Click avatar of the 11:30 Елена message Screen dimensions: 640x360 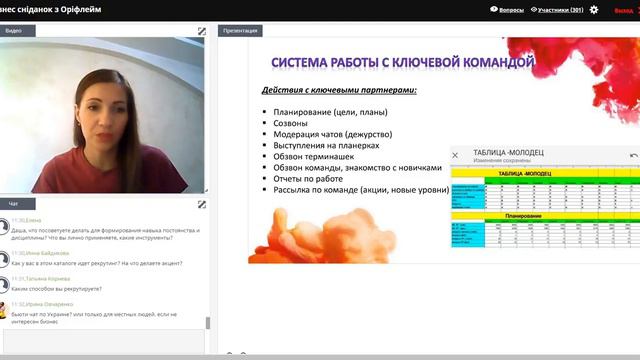[x=4, y=227]
